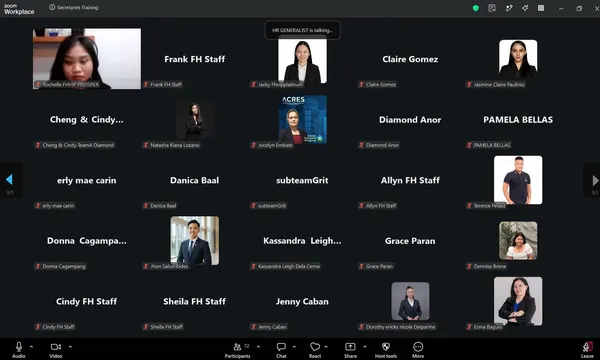The height and width of the screenshot is (360, 600).
Task: Click the 'Cheng & Cindy...' tile name
Action: point(86,119)
